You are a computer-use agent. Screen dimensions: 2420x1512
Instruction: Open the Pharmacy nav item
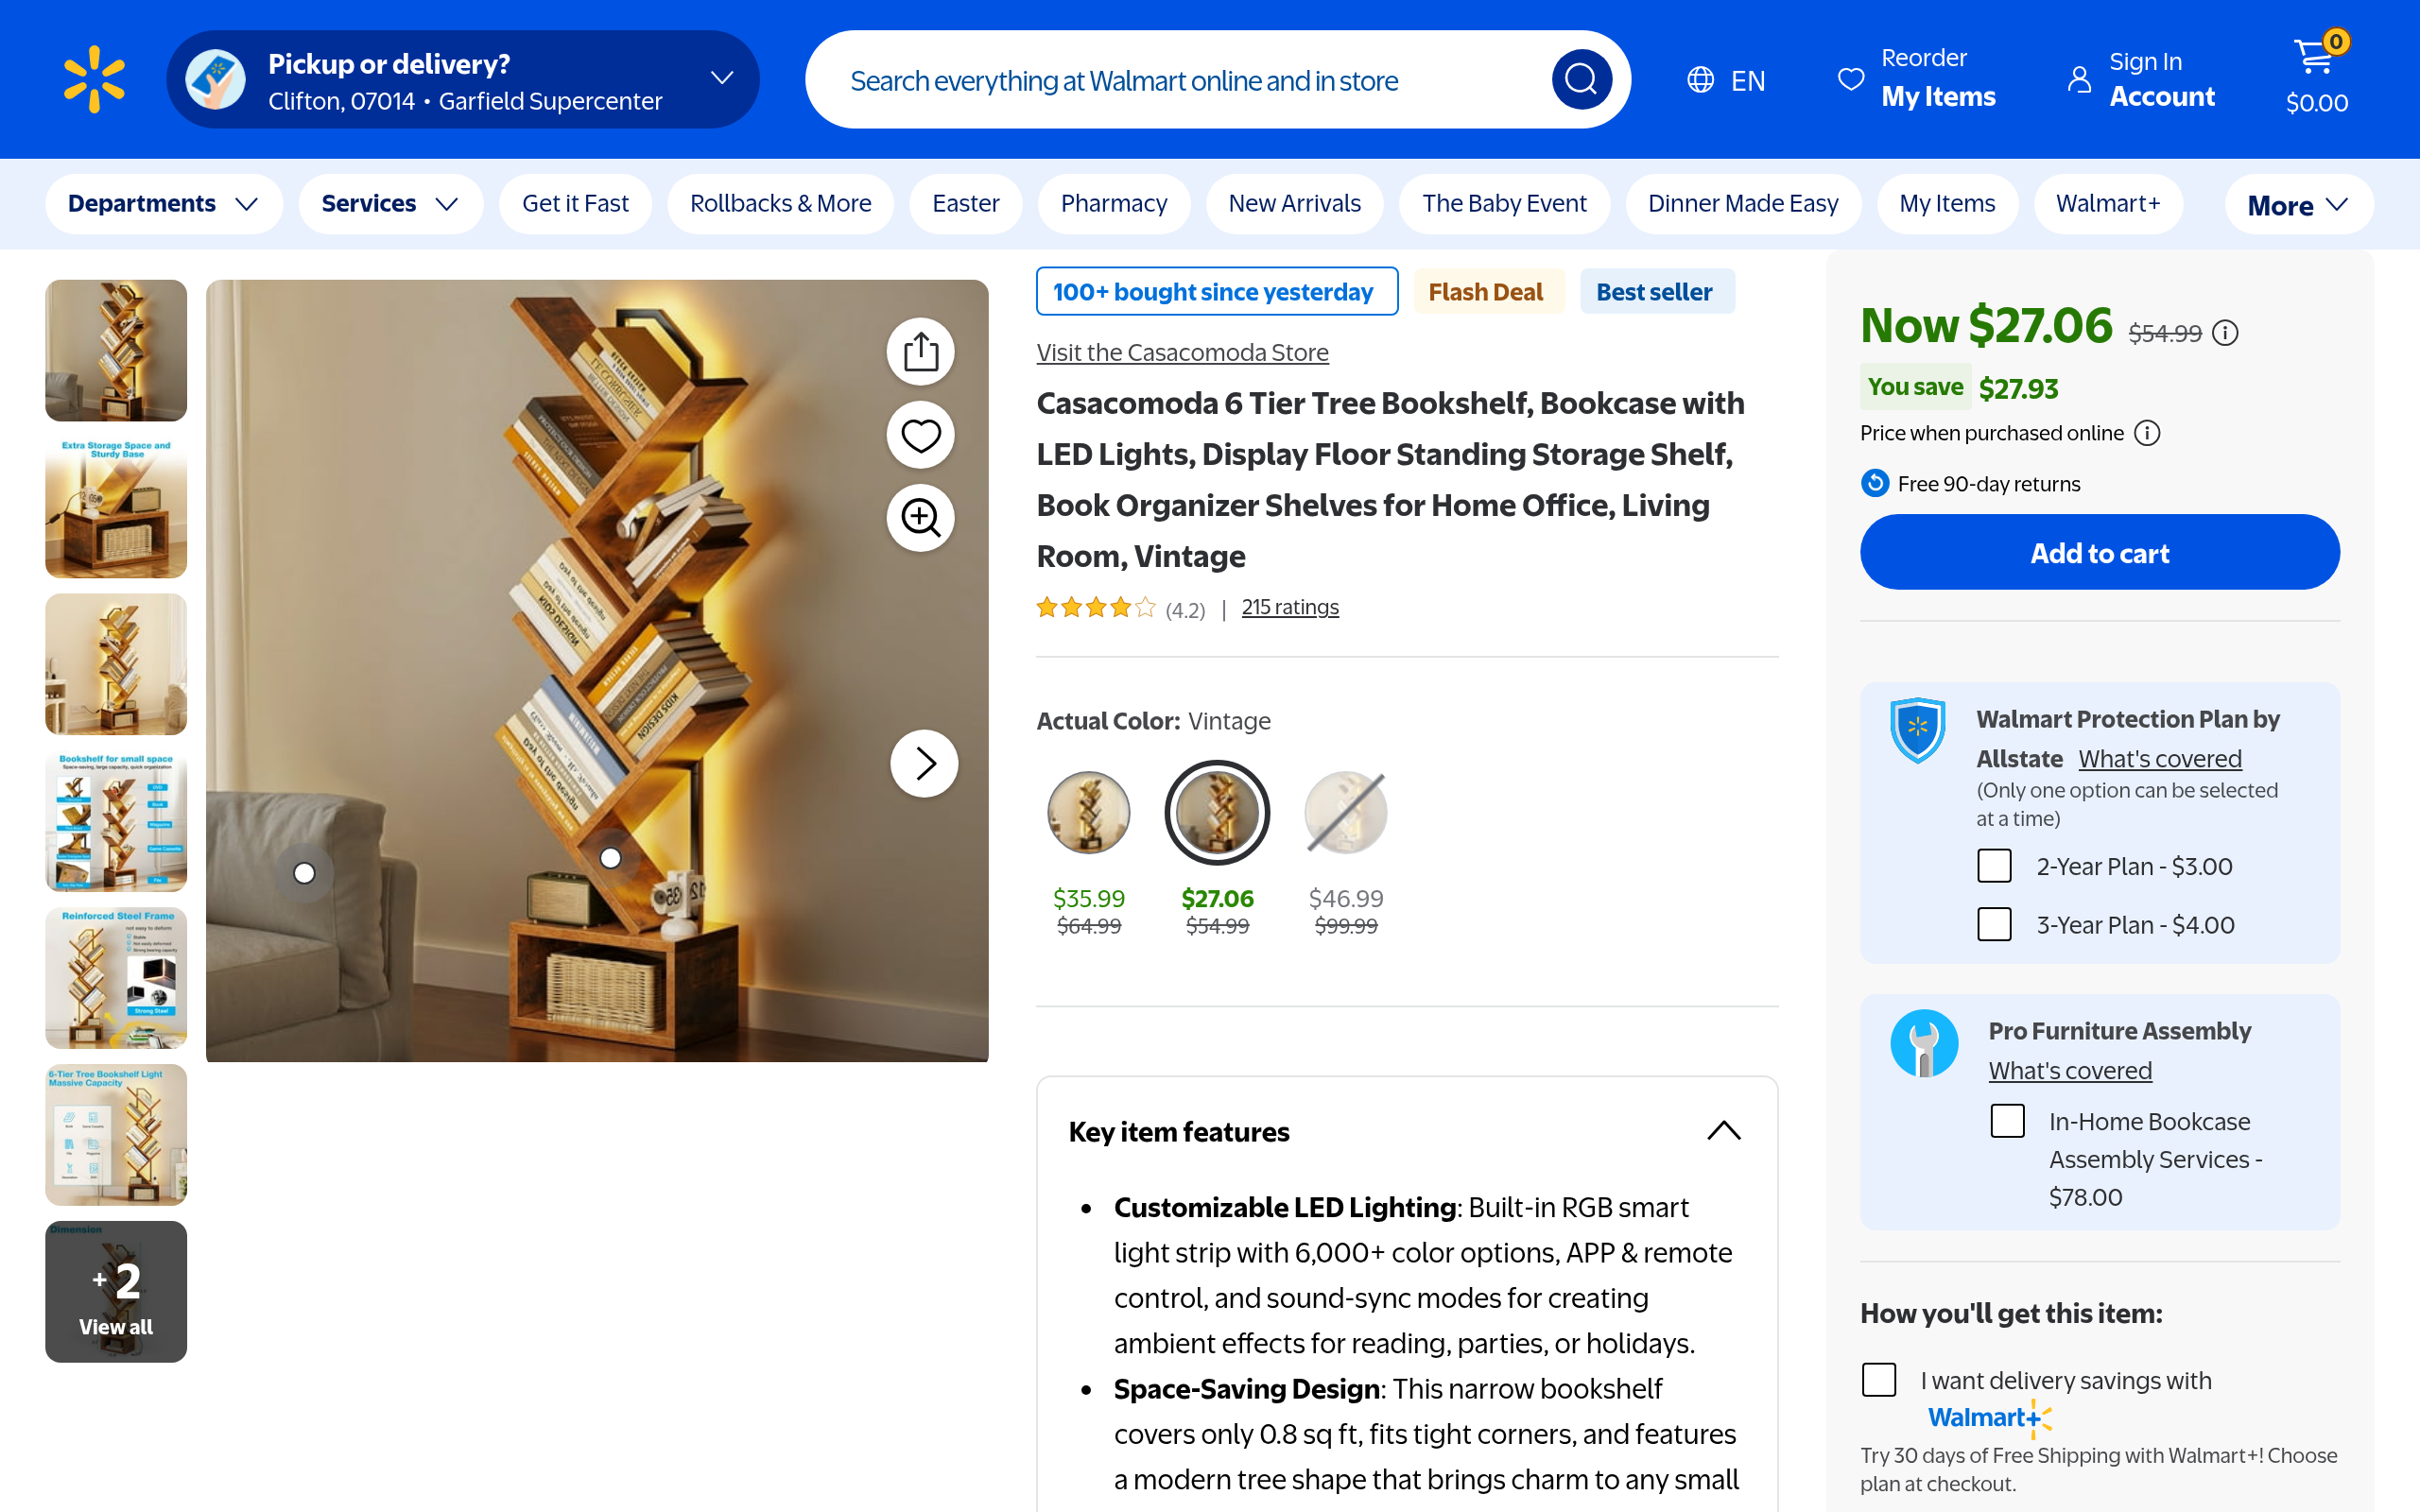[1113, 204]
